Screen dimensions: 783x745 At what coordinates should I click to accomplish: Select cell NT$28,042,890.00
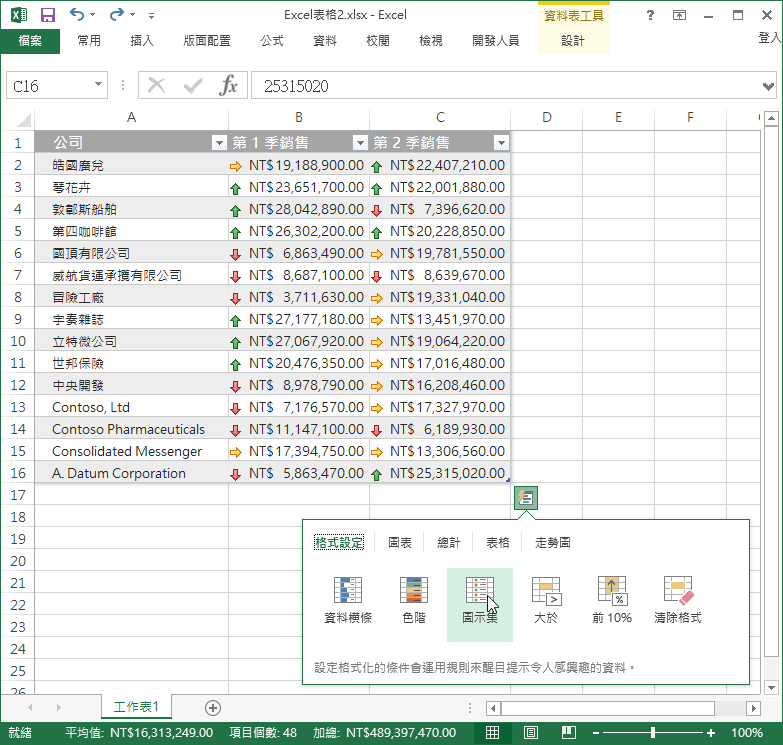click(x=299, y=210)
